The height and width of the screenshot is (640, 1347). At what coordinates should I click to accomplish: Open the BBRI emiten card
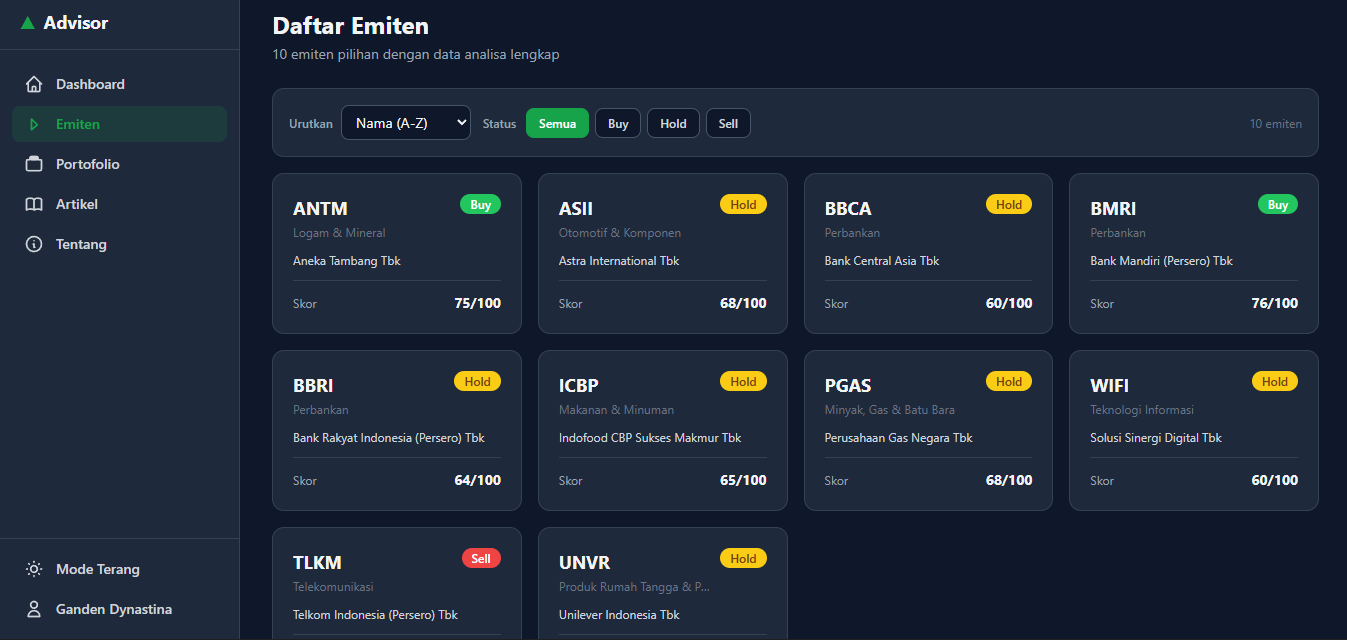tap(397, 430)
